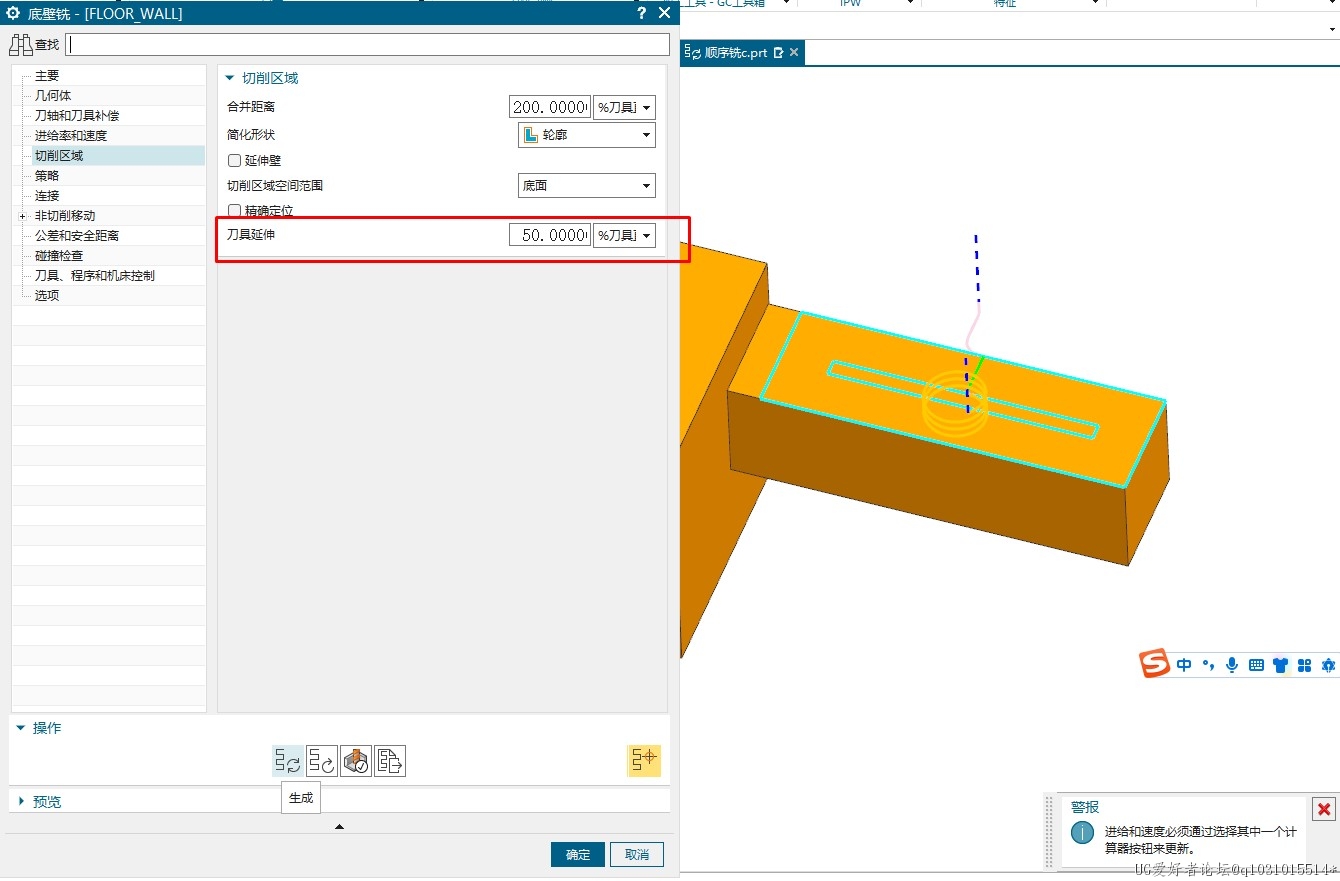This screenshot has height=881, width=1340.
Task: Open the IME soft keyboard icon
Action: (1256, 665)
